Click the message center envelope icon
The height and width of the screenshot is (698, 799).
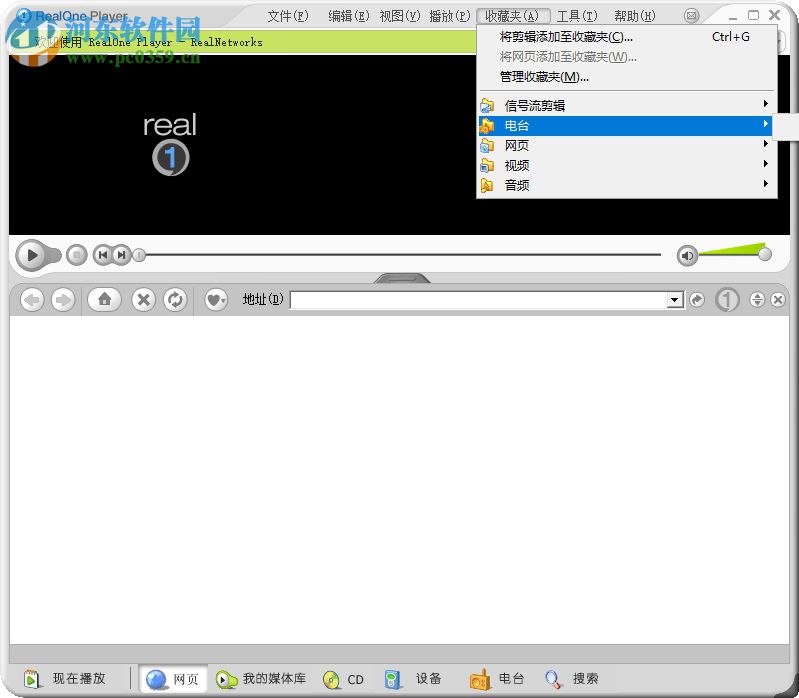[x=691, y=16]
